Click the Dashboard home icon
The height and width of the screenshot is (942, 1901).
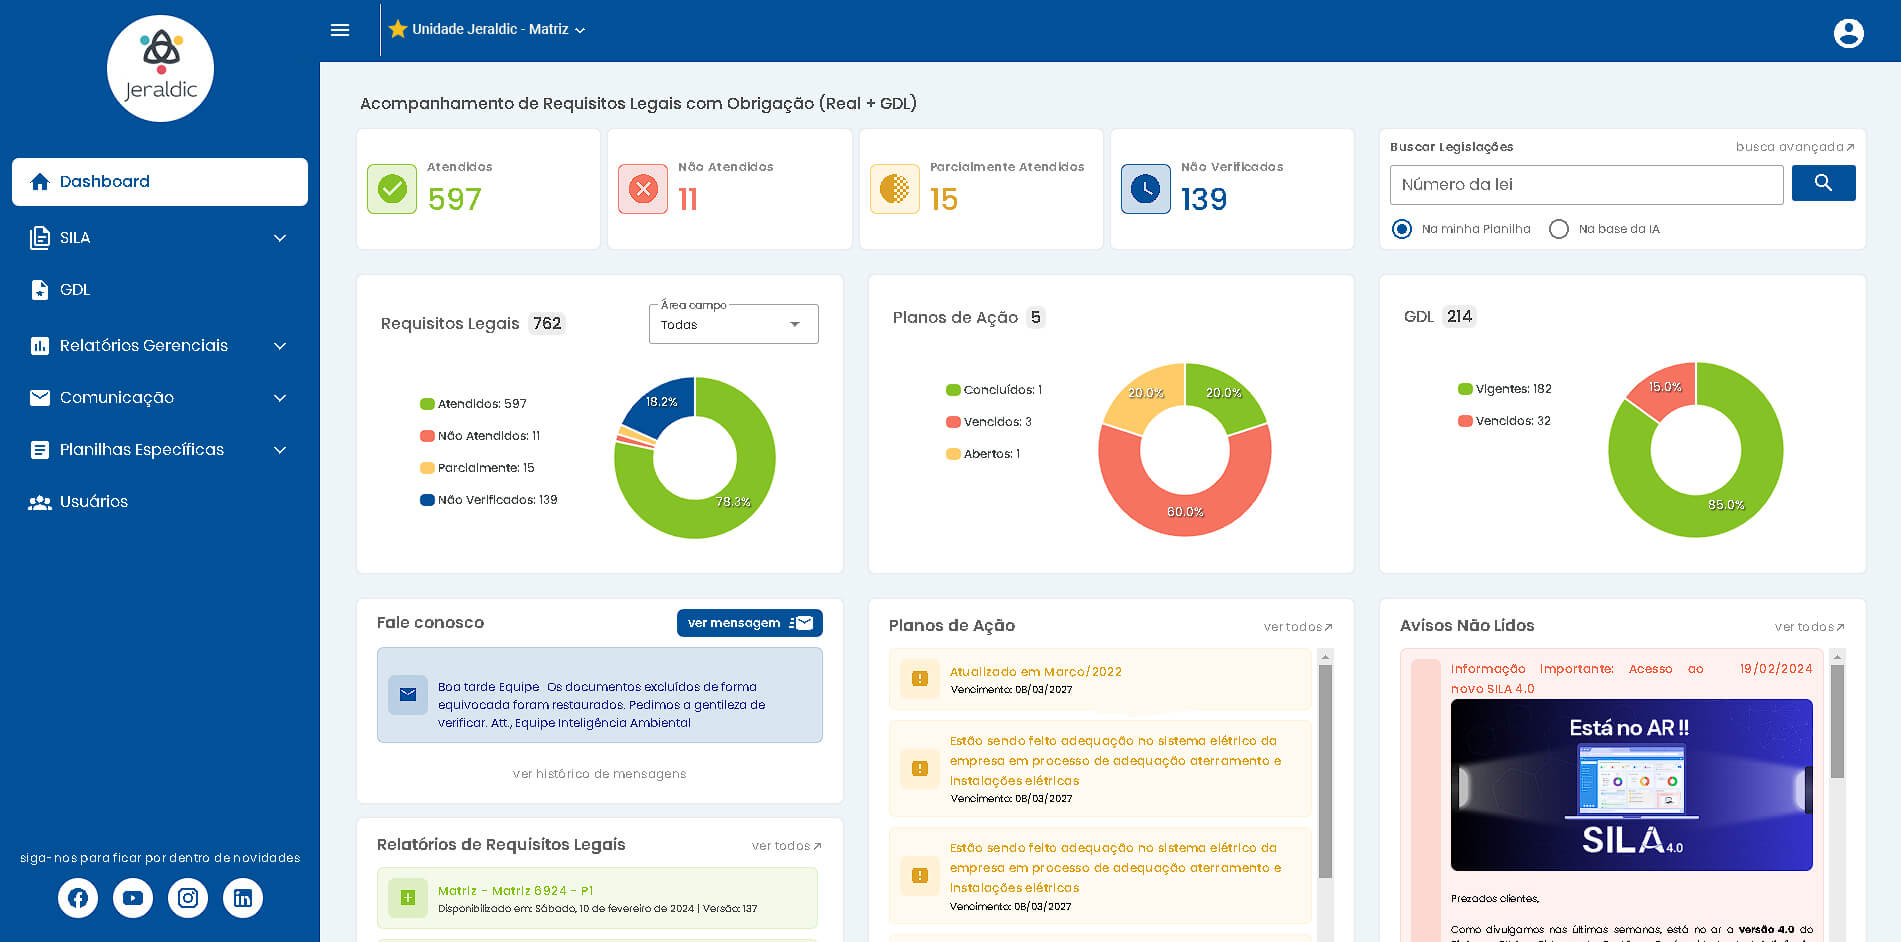(x=40, y=182)
